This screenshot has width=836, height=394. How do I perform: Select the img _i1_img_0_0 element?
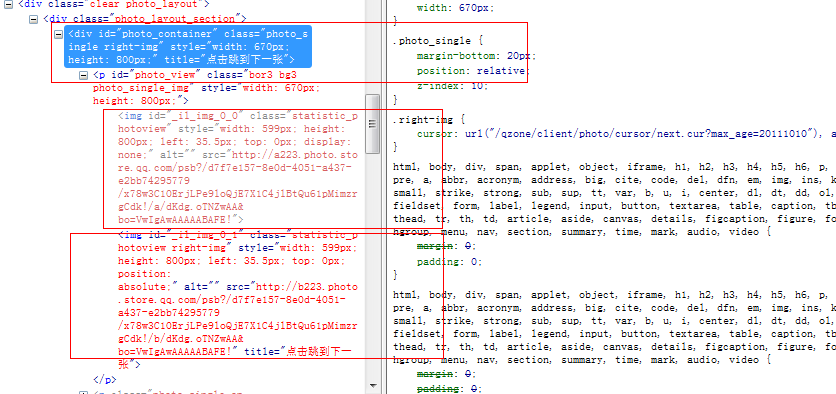click(x=238, y=167)
